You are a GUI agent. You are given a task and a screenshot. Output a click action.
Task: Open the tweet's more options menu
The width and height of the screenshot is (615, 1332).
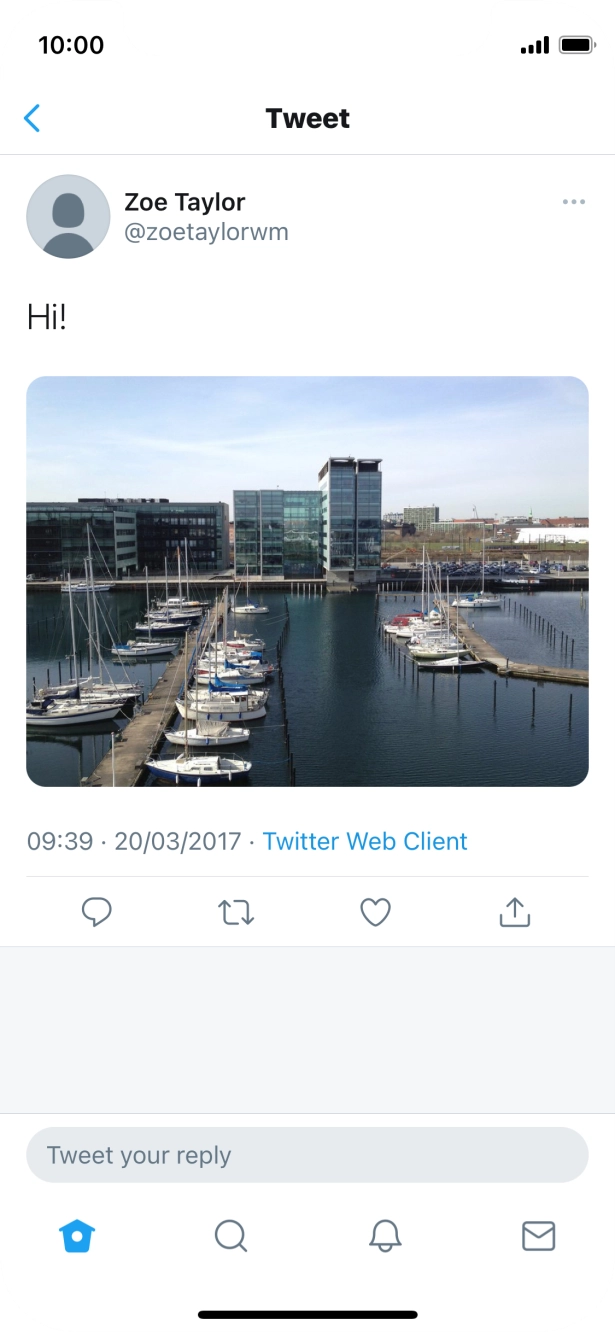[573, 202]
